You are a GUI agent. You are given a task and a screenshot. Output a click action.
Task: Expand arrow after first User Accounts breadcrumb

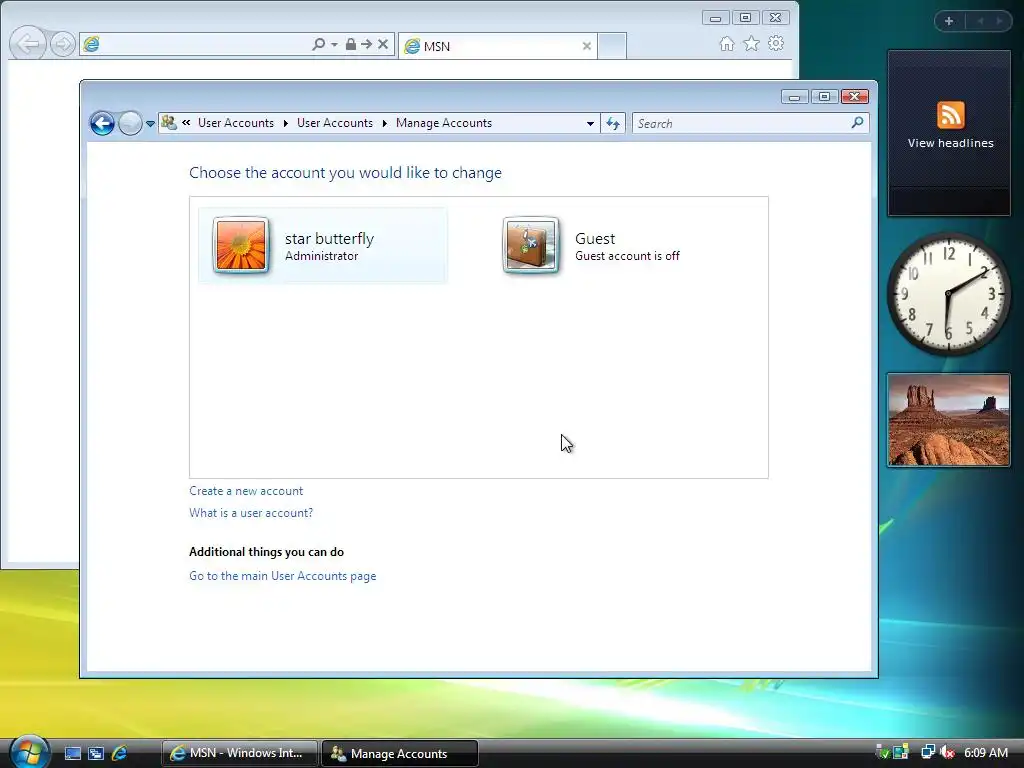(285, 123)
